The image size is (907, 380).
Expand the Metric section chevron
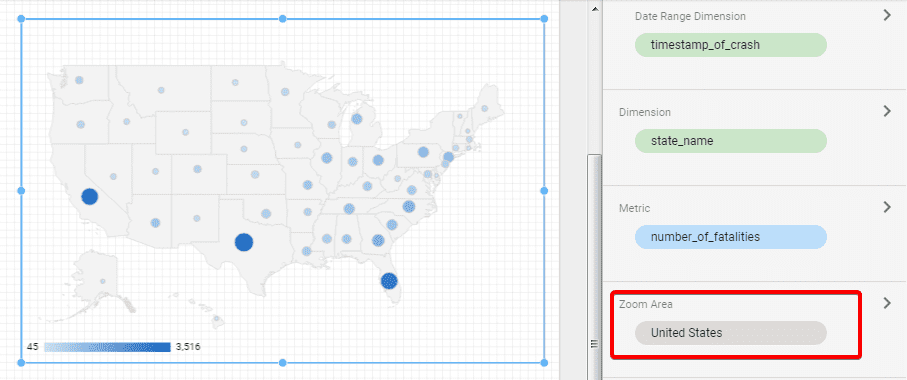tap(887, 207)
